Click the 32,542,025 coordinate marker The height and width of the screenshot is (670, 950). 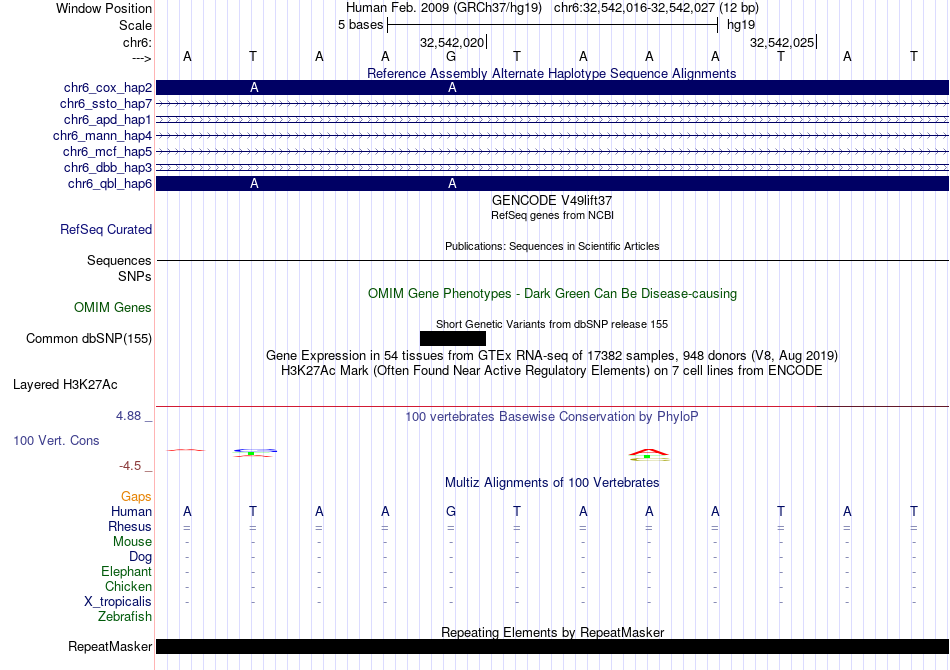coord(783,42)
